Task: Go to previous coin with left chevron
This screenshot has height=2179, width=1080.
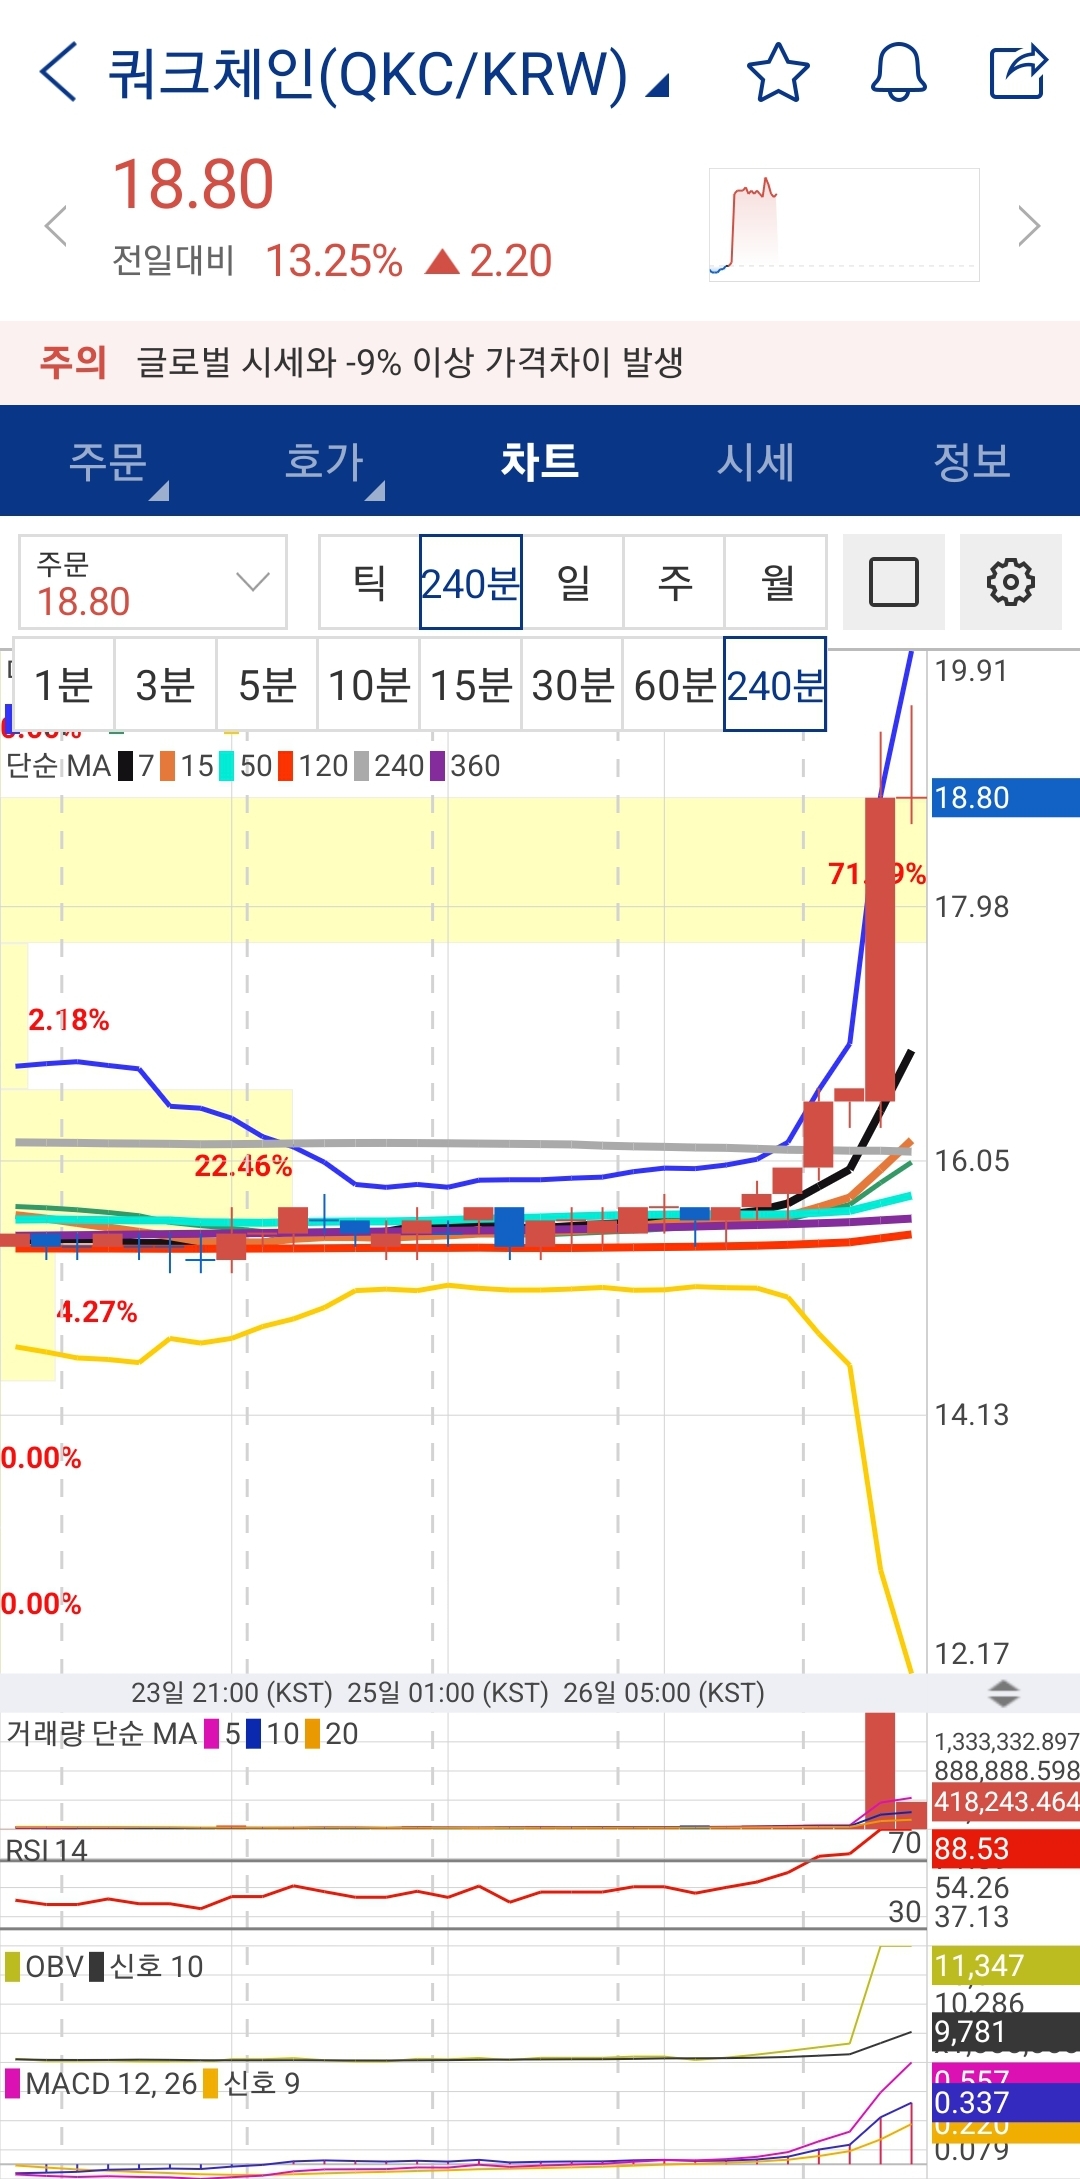Action: click(56, 226)
